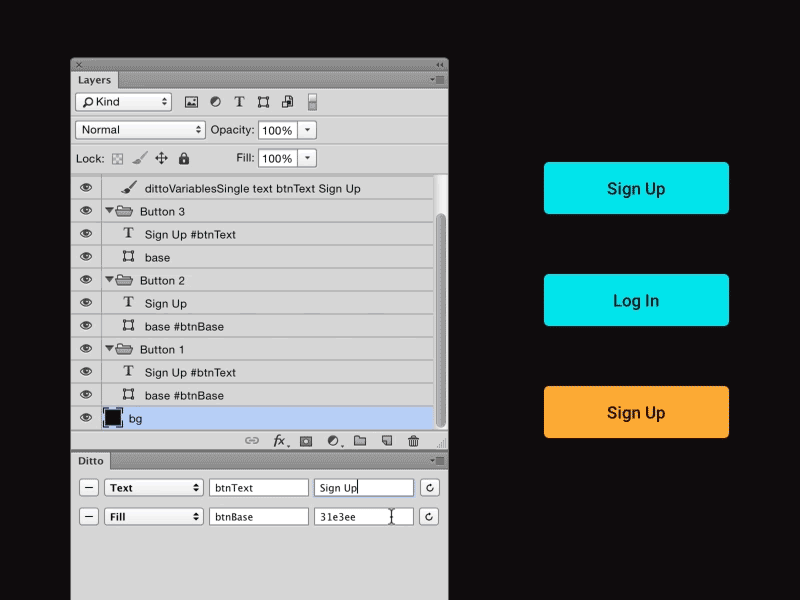The image size is (800, 600).
Task: Open the Fill variable type dropdown
Action: 154,517
